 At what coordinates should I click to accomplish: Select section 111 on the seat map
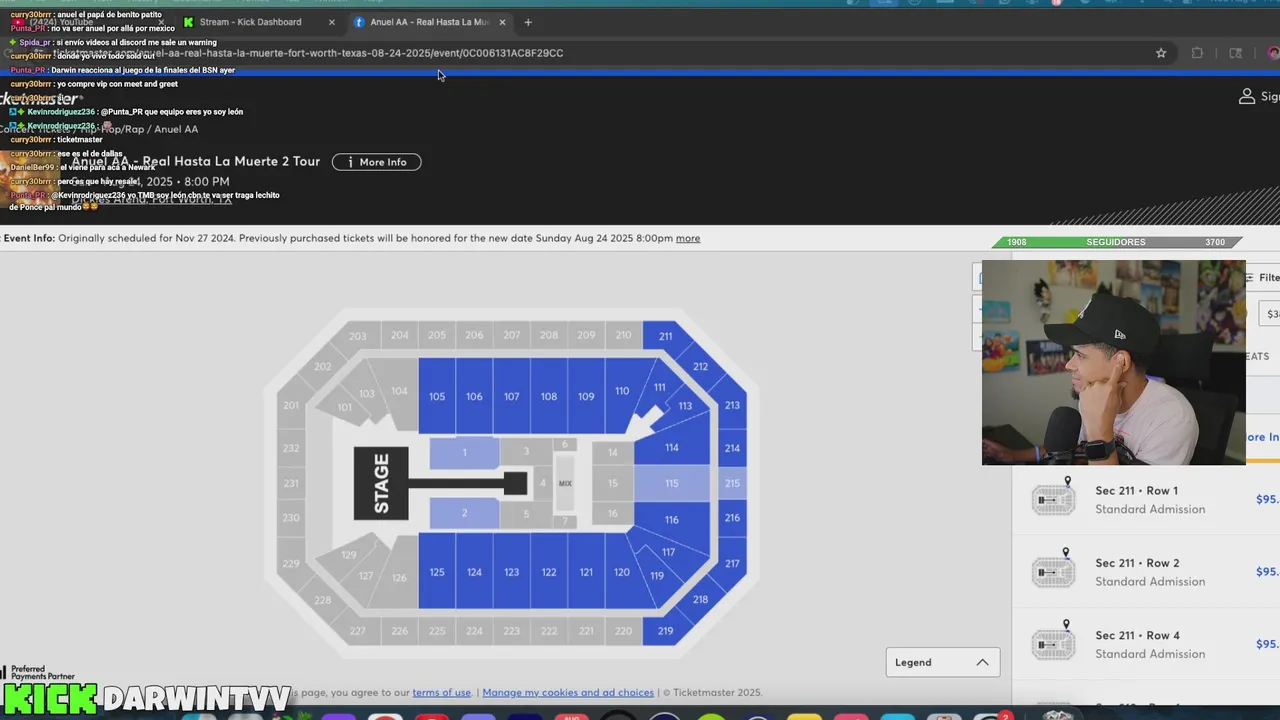point(659,386)
